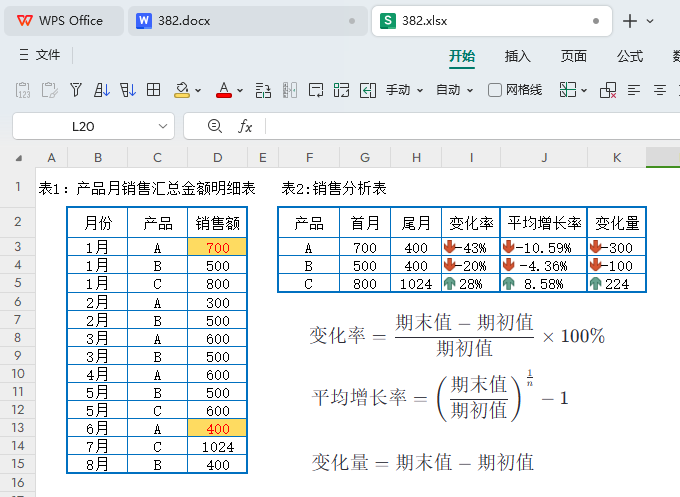
Task: Switch to the 插入 ribbon tab
Action: 517,56
